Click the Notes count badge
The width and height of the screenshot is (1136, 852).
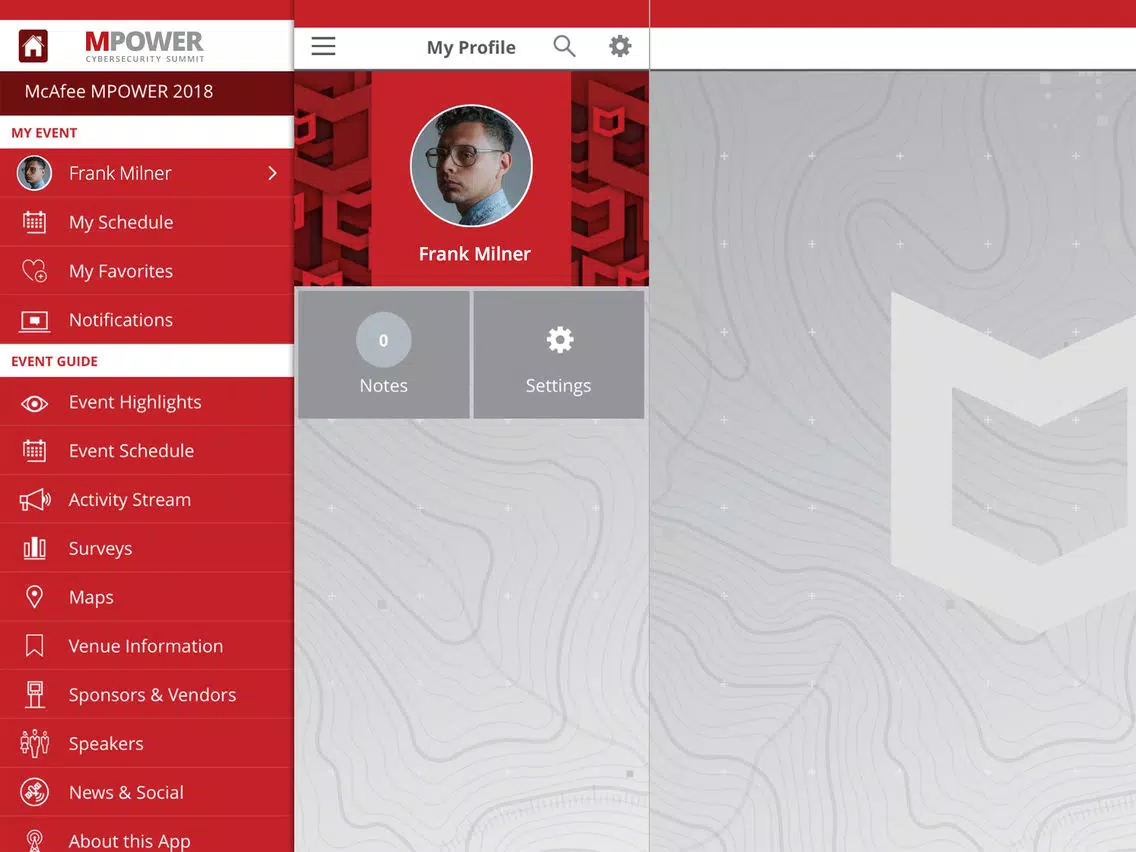coord(383,340)
